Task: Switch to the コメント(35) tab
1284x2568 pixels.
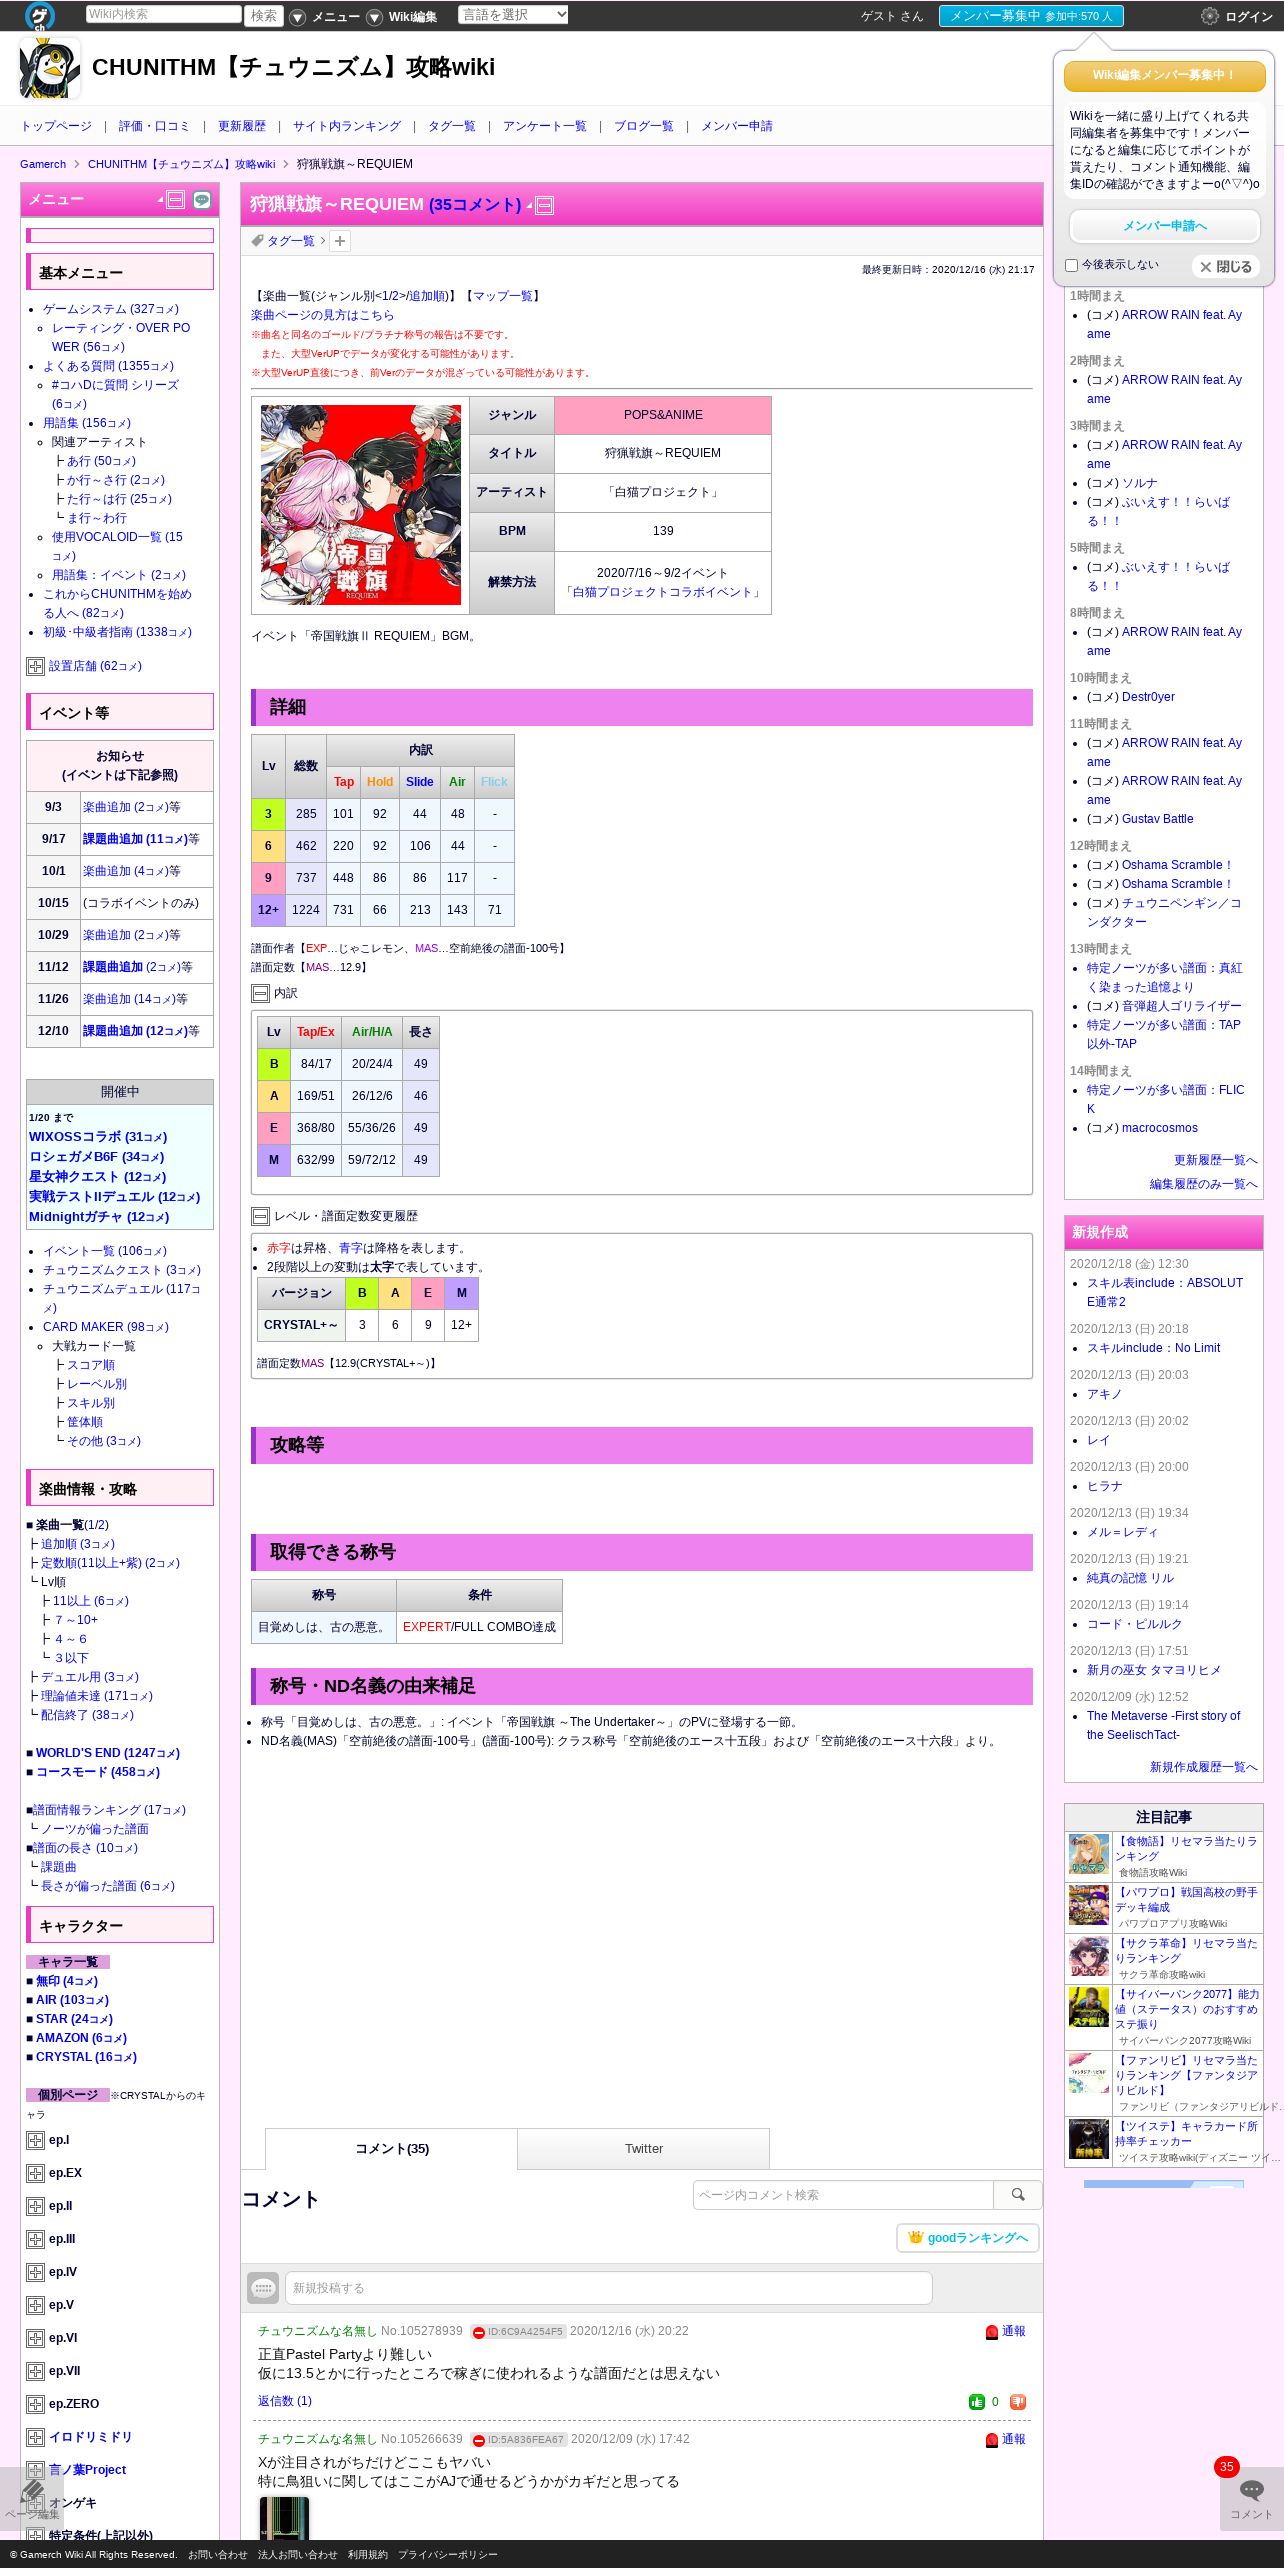Action: click(x=392, y=2148)
